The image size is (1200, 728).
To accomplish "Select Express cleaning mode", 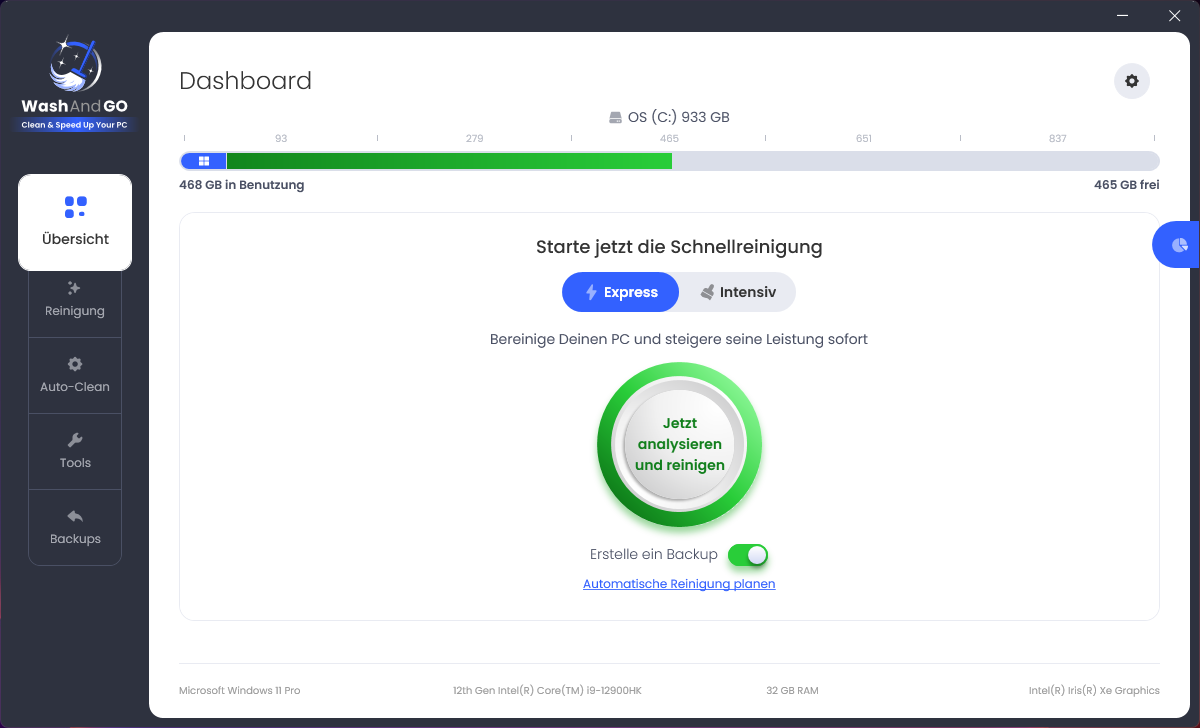I will (x=621, y=292).
